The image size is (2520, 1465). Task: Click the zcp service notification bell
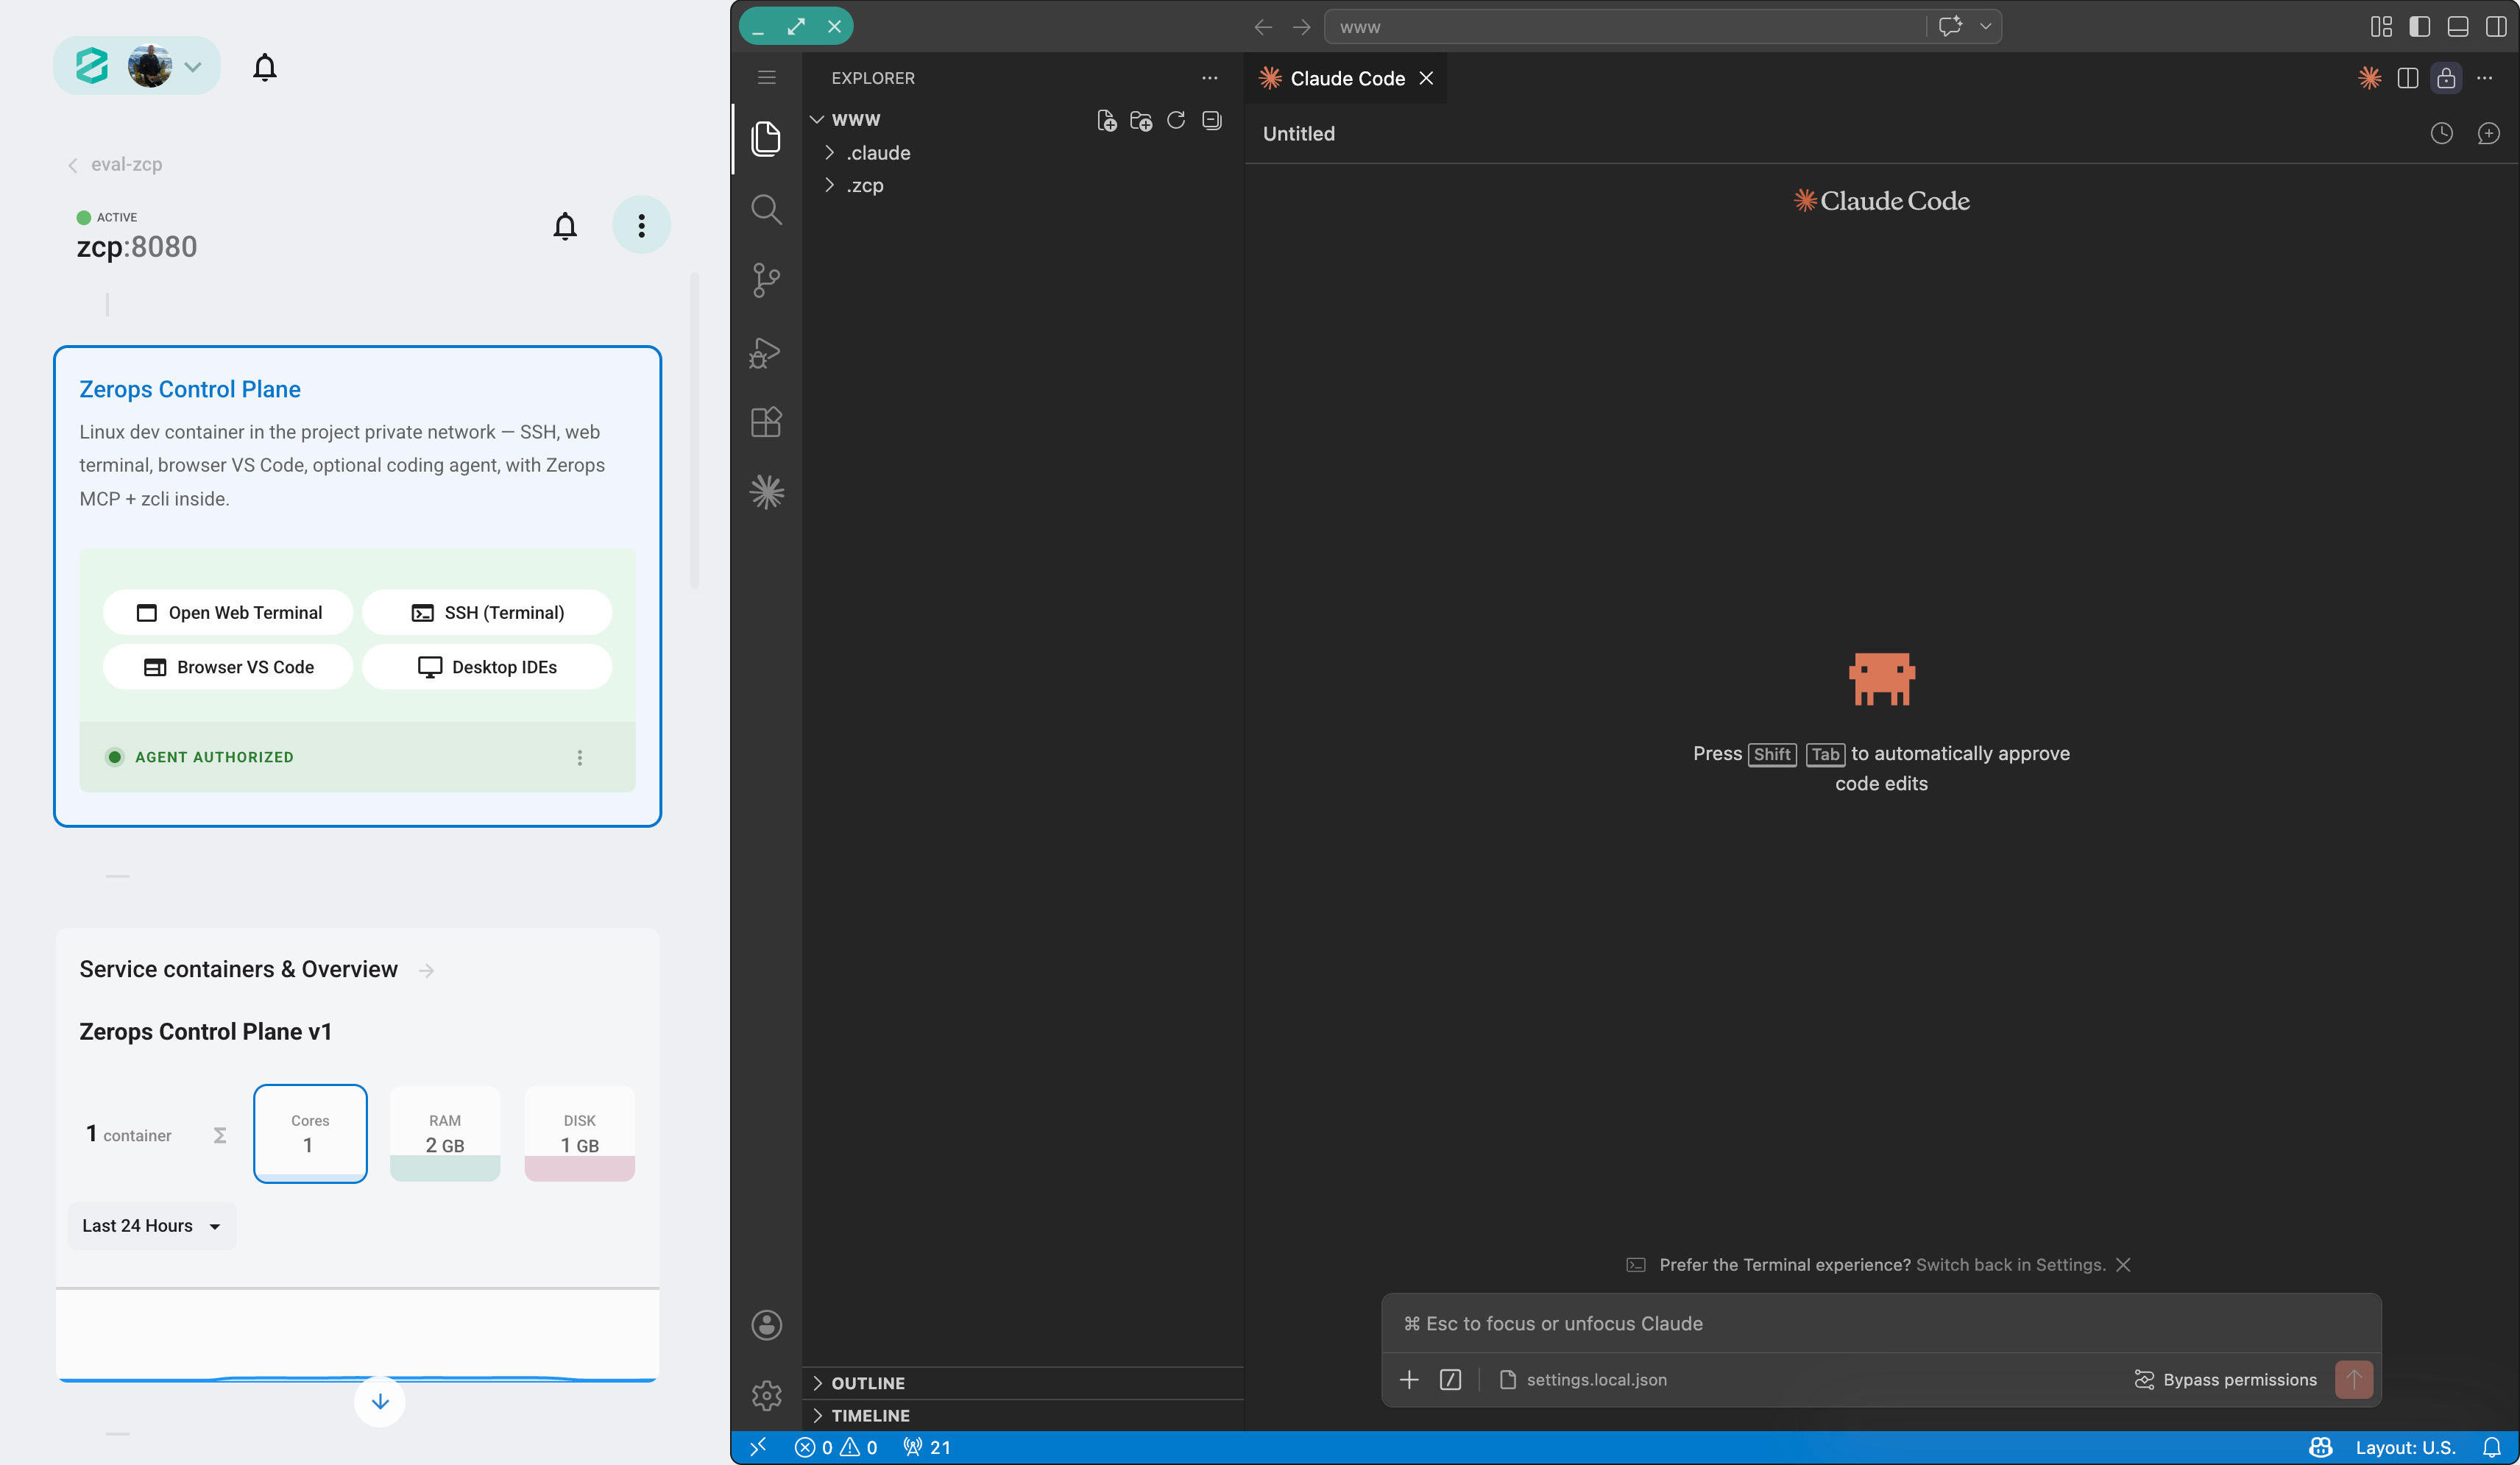coord(565,226)
